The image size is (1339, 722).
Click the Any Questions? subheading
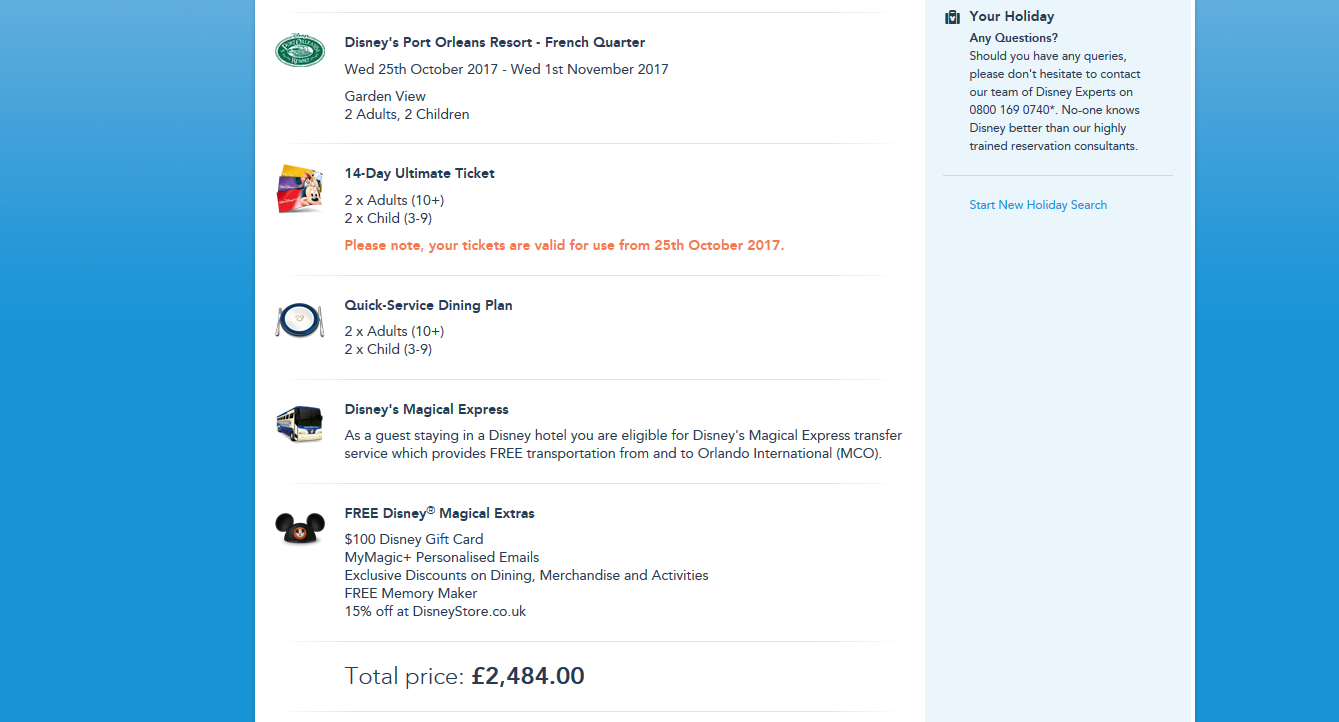[x=1013, y=38]
